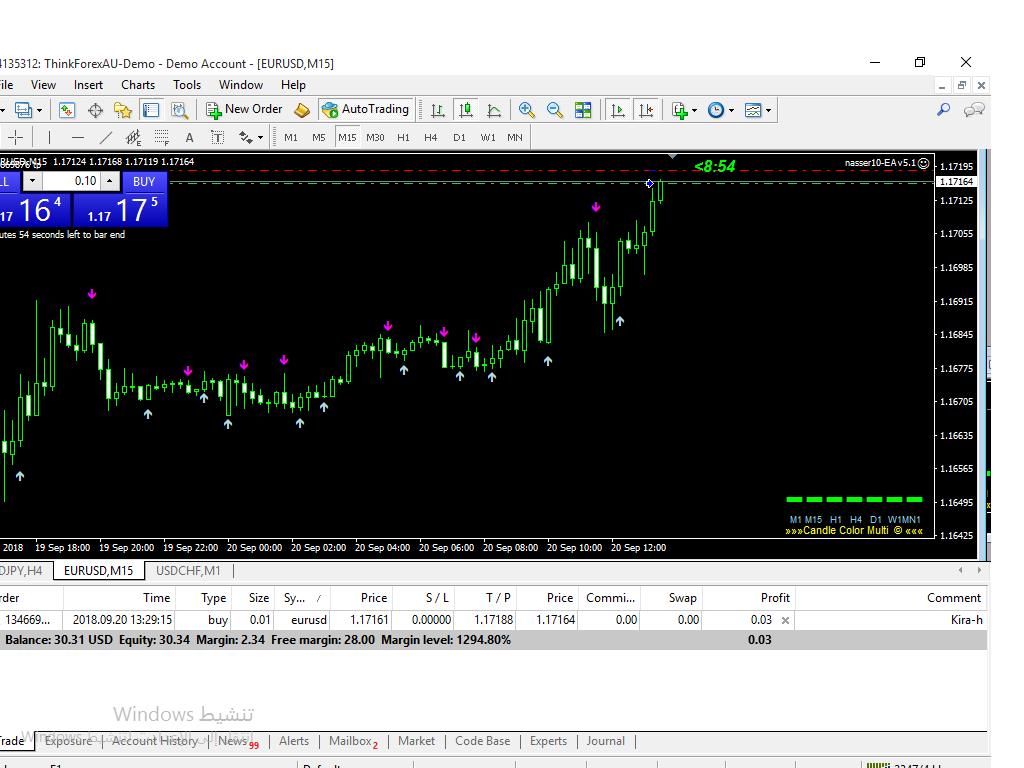The height and width of the screenshot is (768, 1024).
Task: Toggle chart auto scroll
Action: point(617,110)
